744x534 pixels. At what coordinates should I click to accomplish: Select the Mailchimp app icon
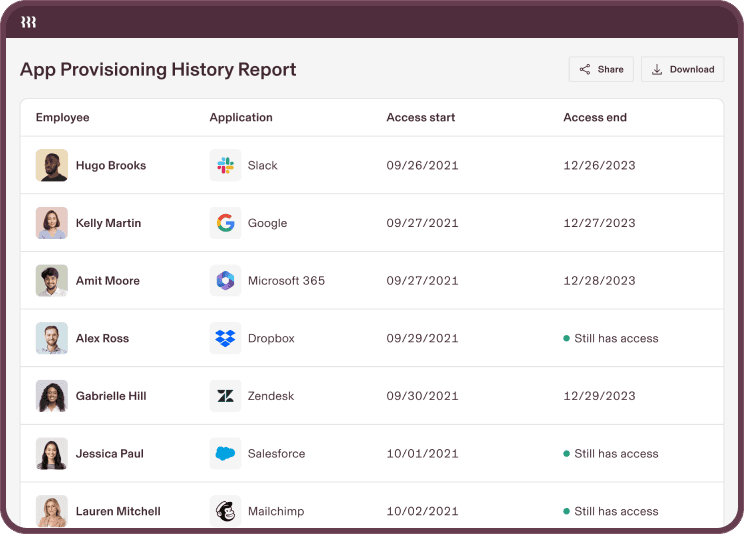tap(226, 511)
